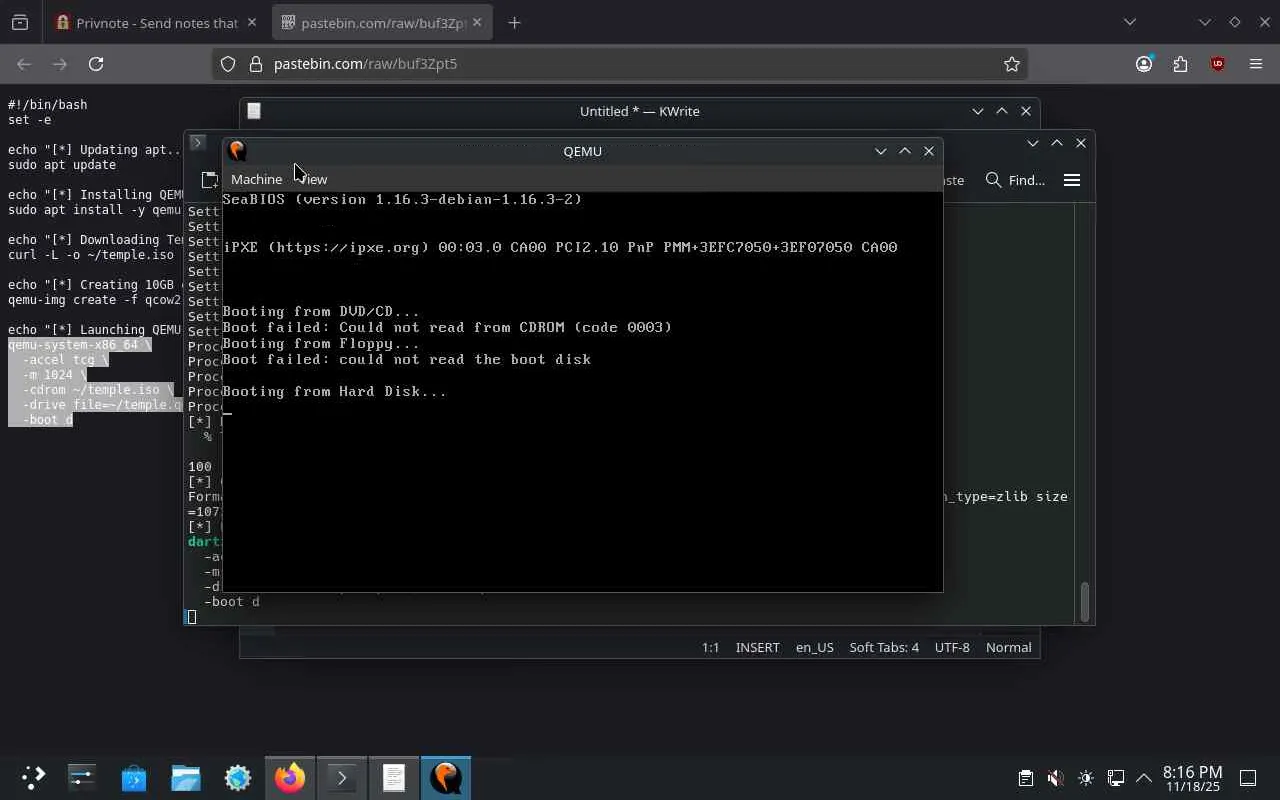Open the Soft Tabs: 4 indentation menu

pyautogui.click(x=884, y=647)
